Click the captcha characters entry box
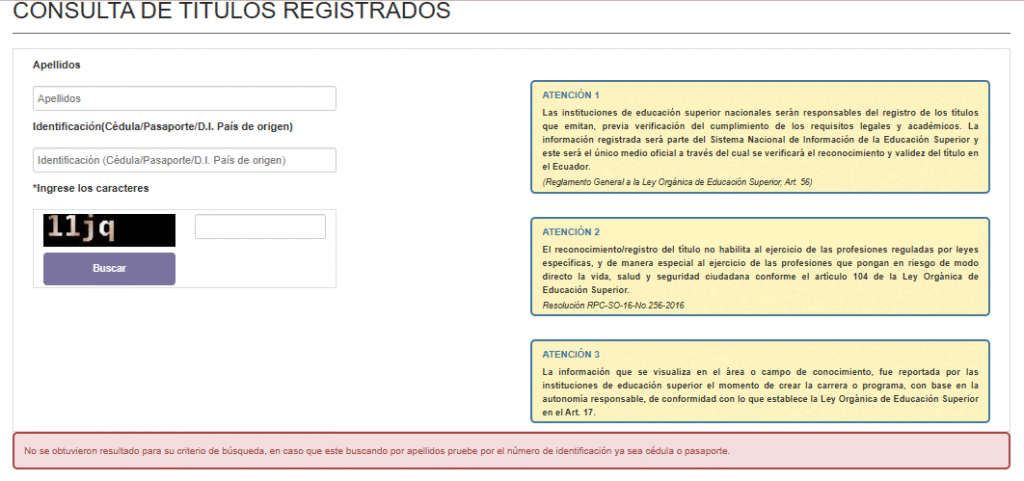1024x481 pixels. (x=260, y=227)
